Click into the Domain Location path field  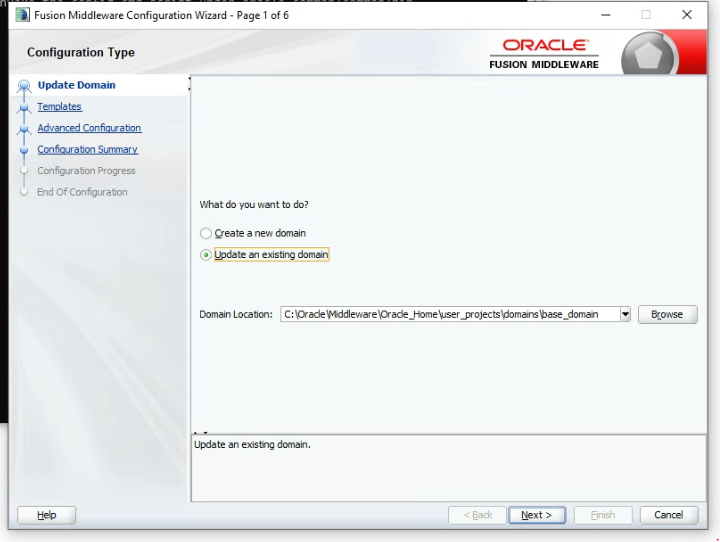tap(450, 314)
